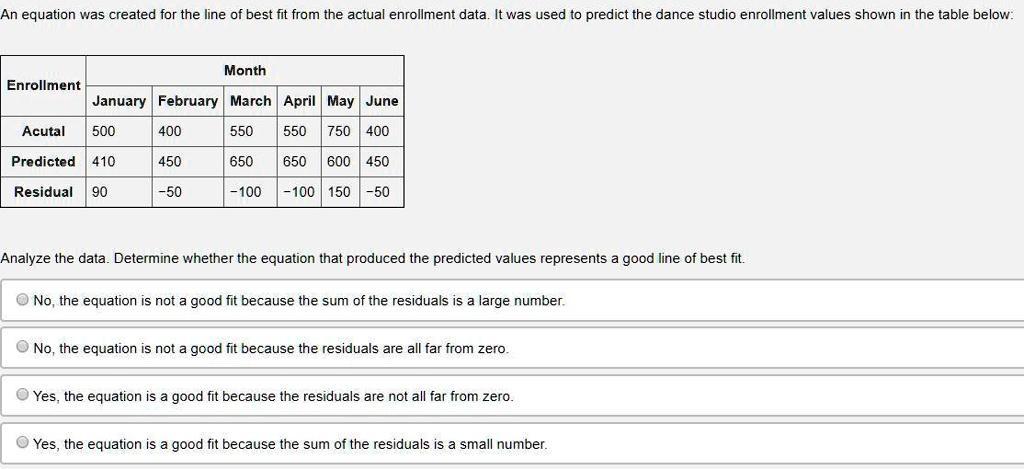Select radio 'residuals are not all far from zero'

pyautogui.click(x=23, y=395)
